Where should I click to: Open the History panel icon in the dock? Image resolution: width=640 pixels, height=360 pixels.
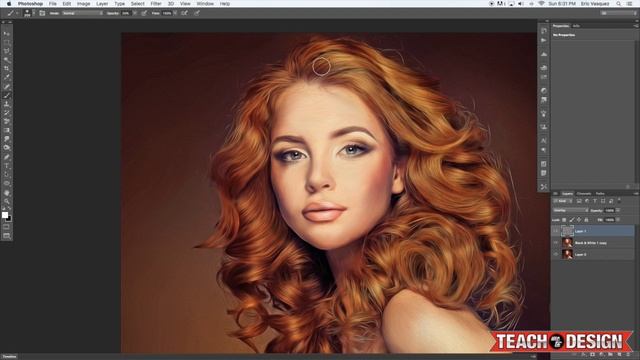coord(544,31)
